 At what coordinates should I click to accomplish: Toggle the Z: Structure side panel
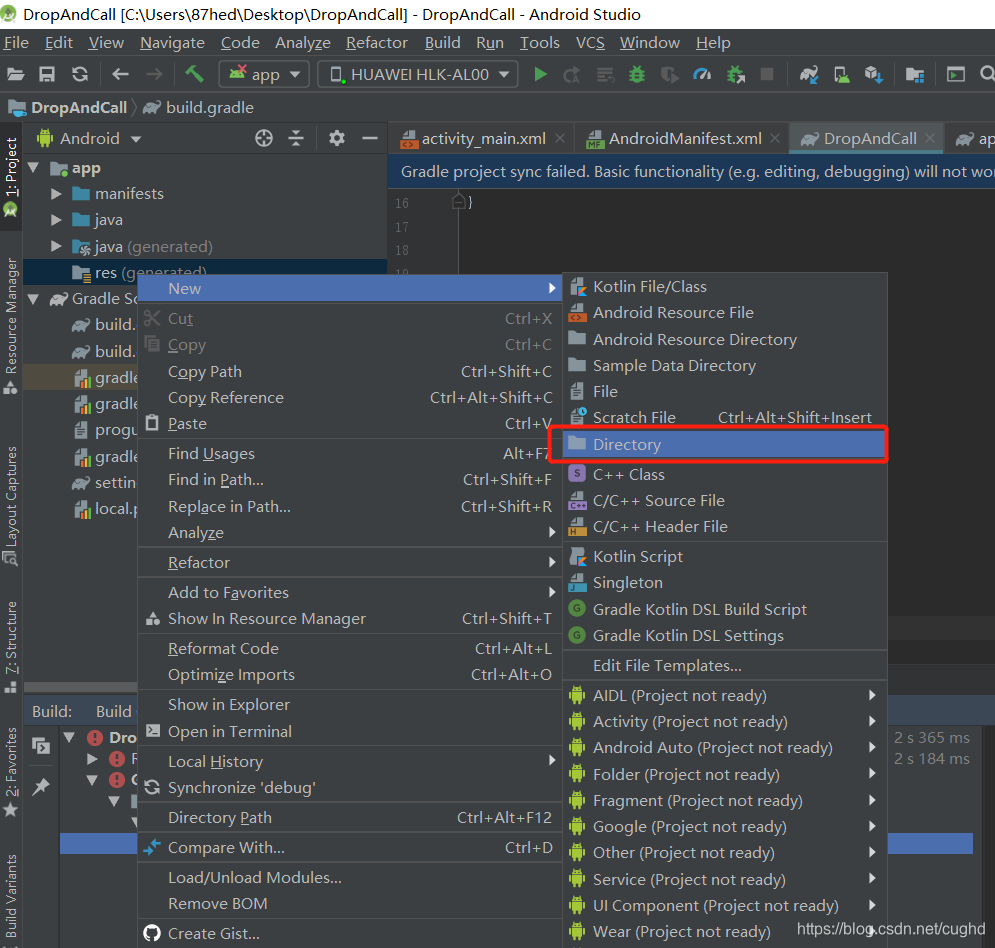click(11, 647)
